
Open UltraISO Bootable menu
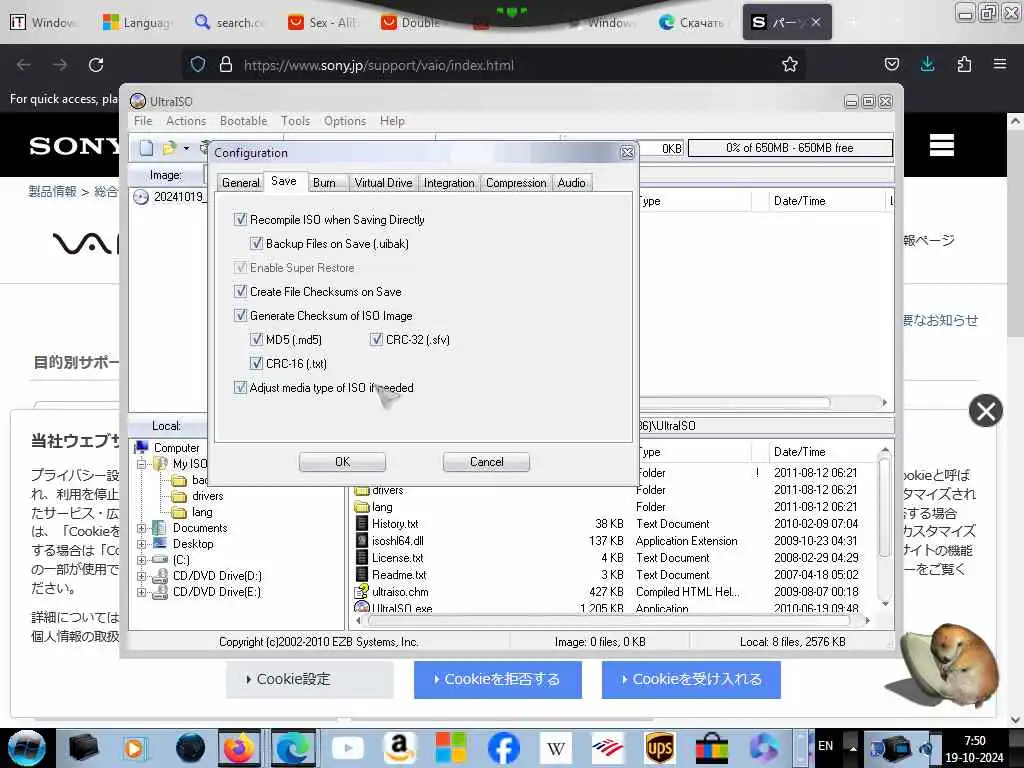pyautogui.click(x=243, y=121)
